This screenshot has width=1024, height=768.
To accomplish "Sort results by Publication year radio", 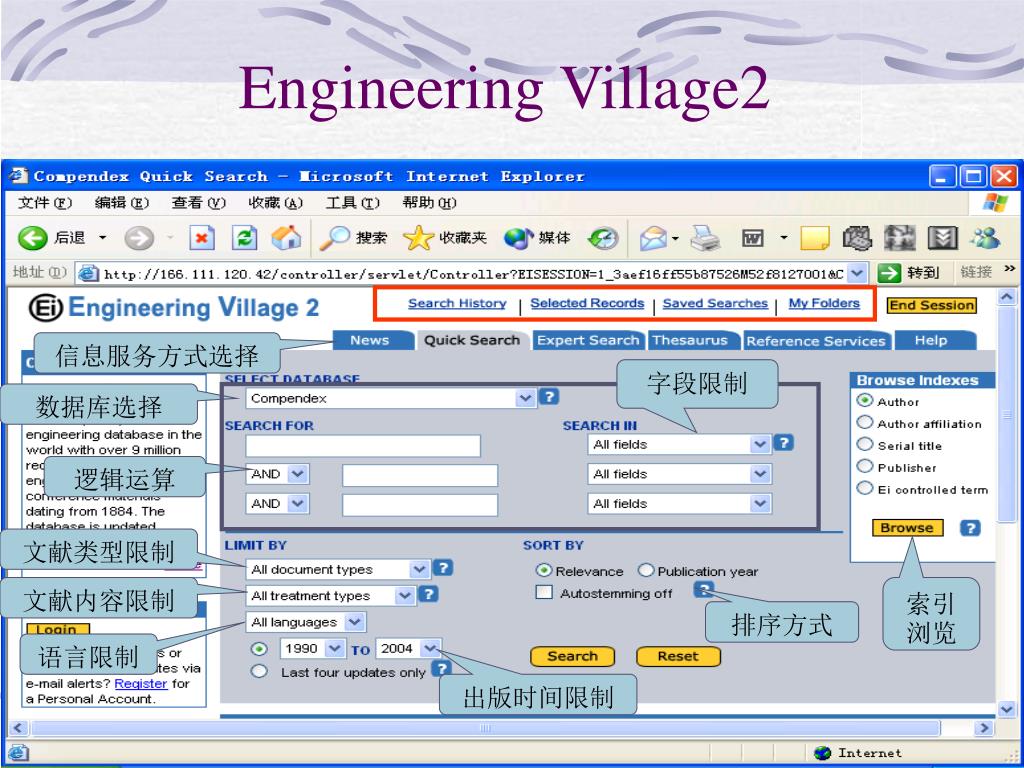I will tap(646, 570).
